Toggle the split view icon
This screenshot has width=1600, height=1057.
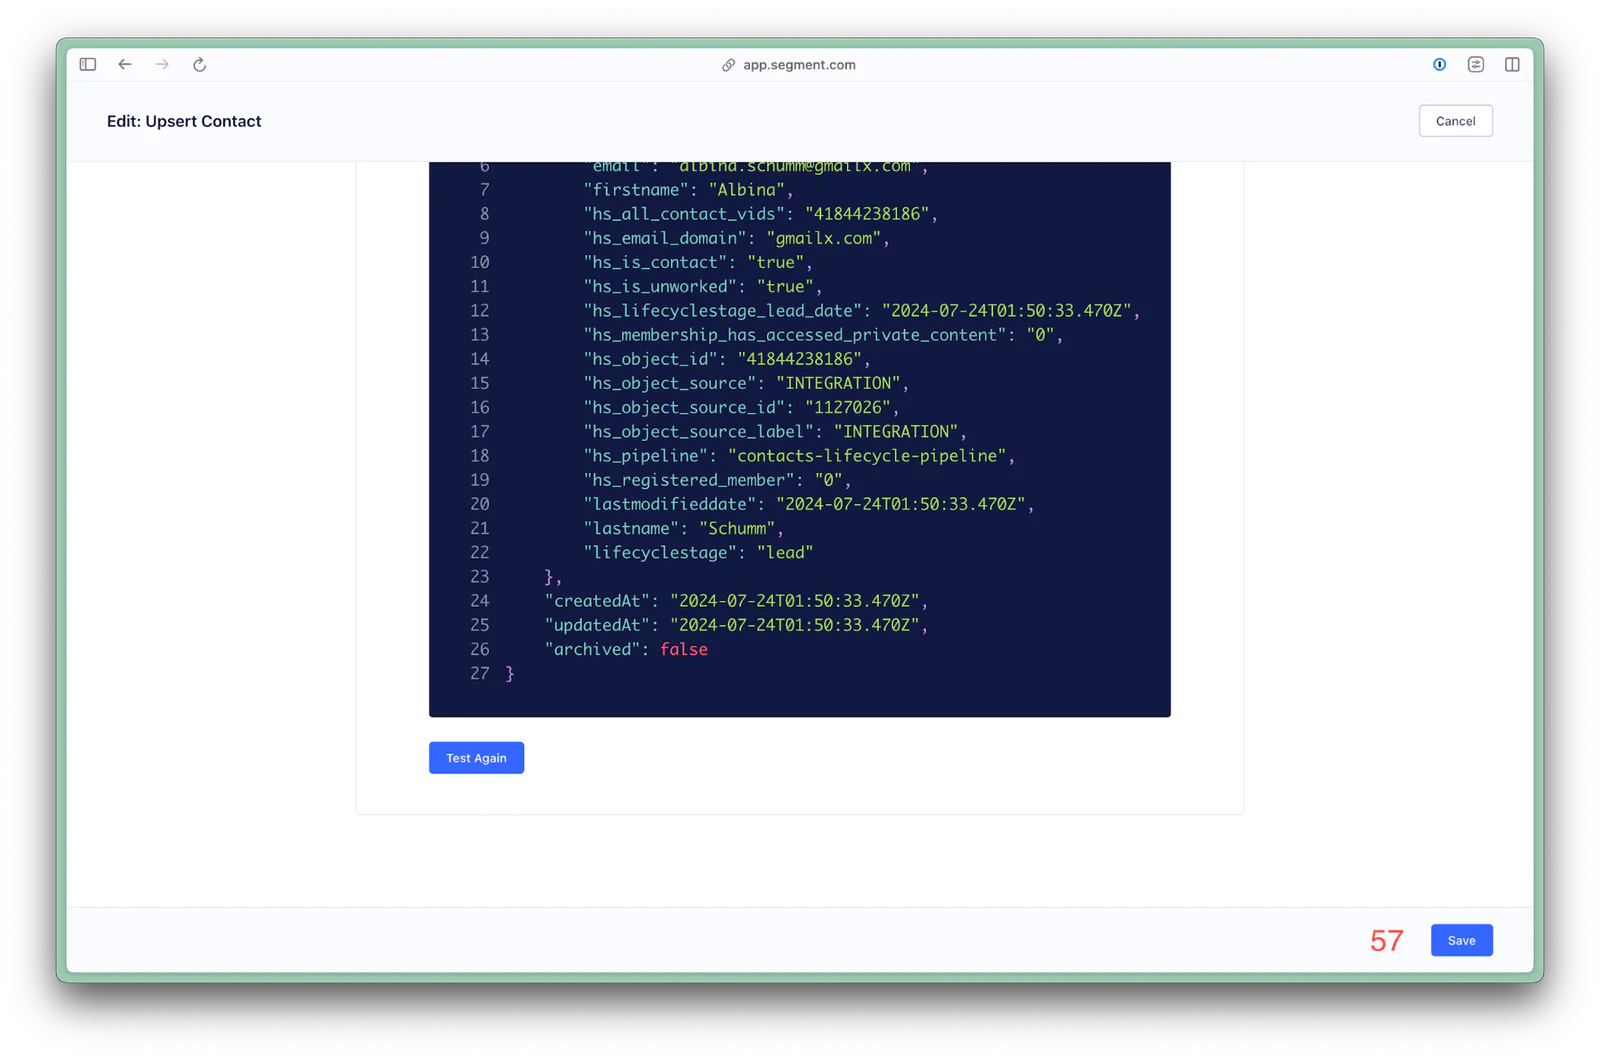(x=1512, y=64)
